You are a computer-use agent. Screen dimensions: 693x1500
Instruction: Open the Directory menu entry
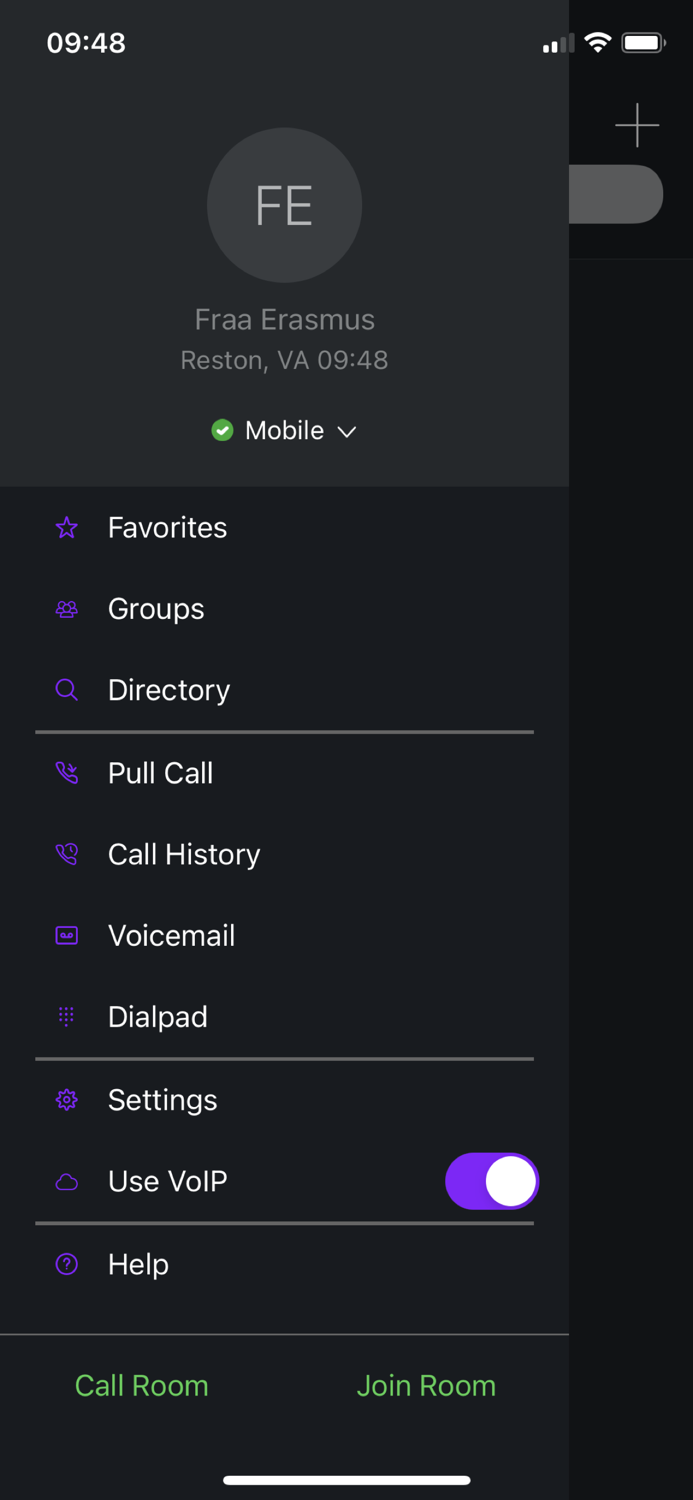[169, 690]
